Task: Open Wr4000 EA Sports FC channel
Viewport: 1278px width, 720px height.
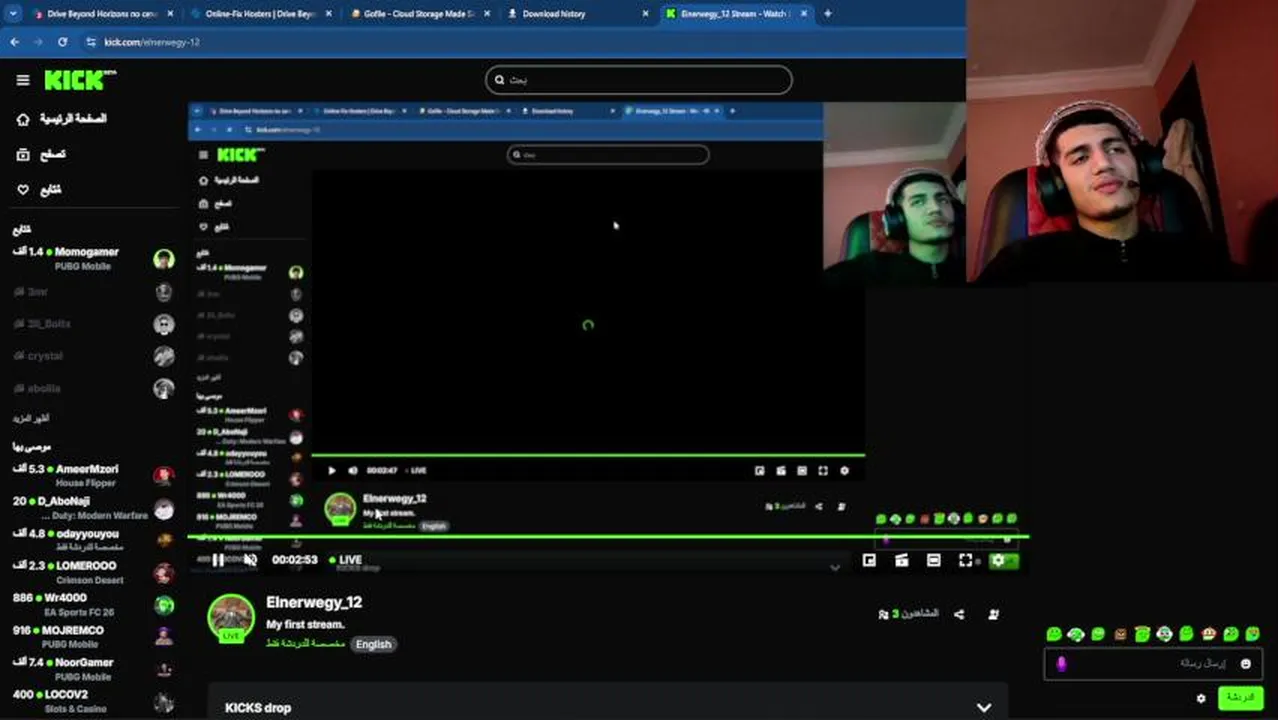Action: click(94, 604)
